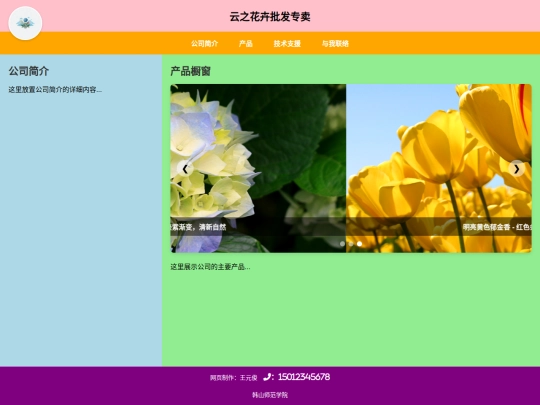Open the 产品 navigation item
This screenshot has height=405, width=540.
click(x=246, y=43)
